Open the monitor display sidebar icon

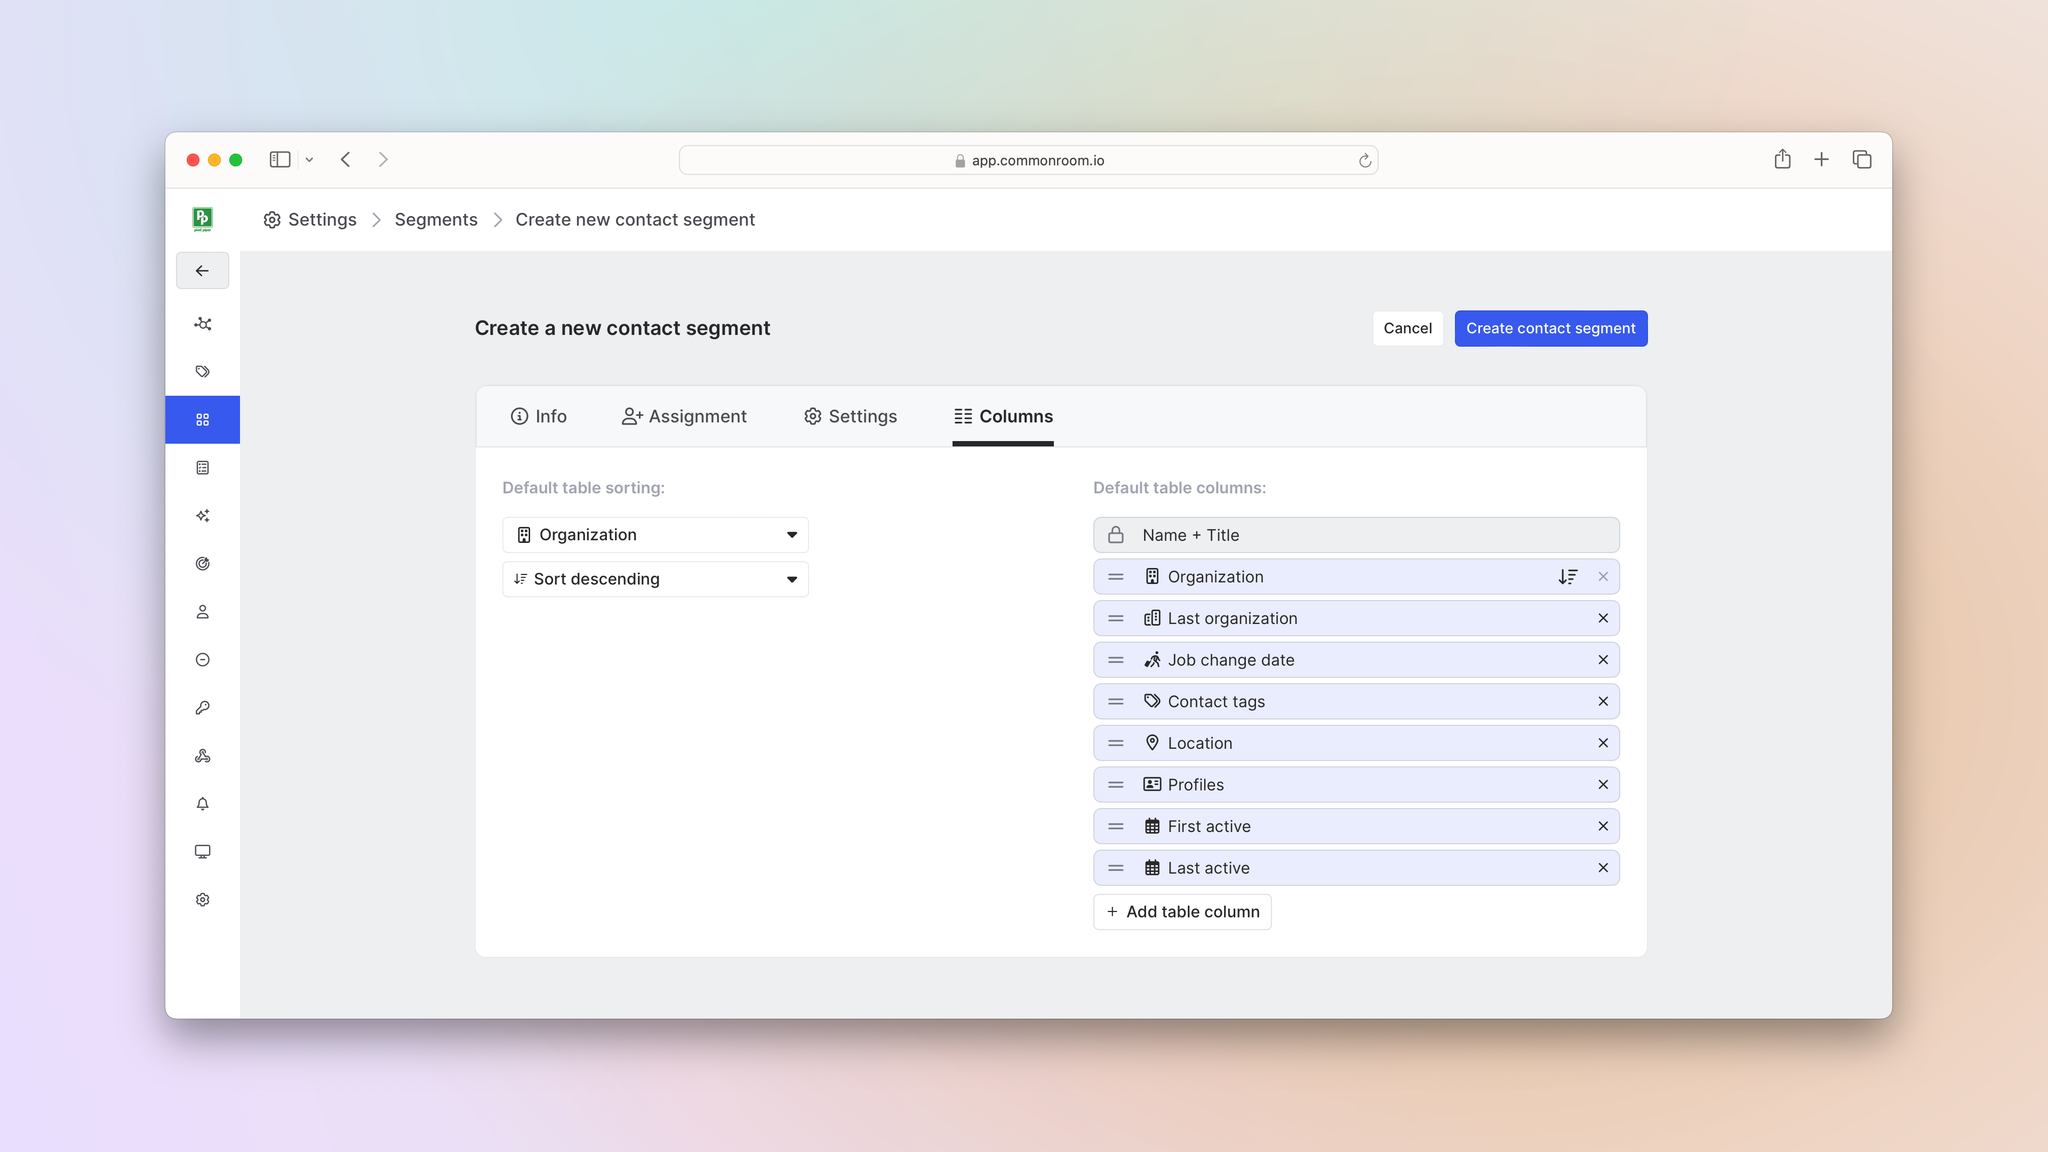click(x=202, y=852)
